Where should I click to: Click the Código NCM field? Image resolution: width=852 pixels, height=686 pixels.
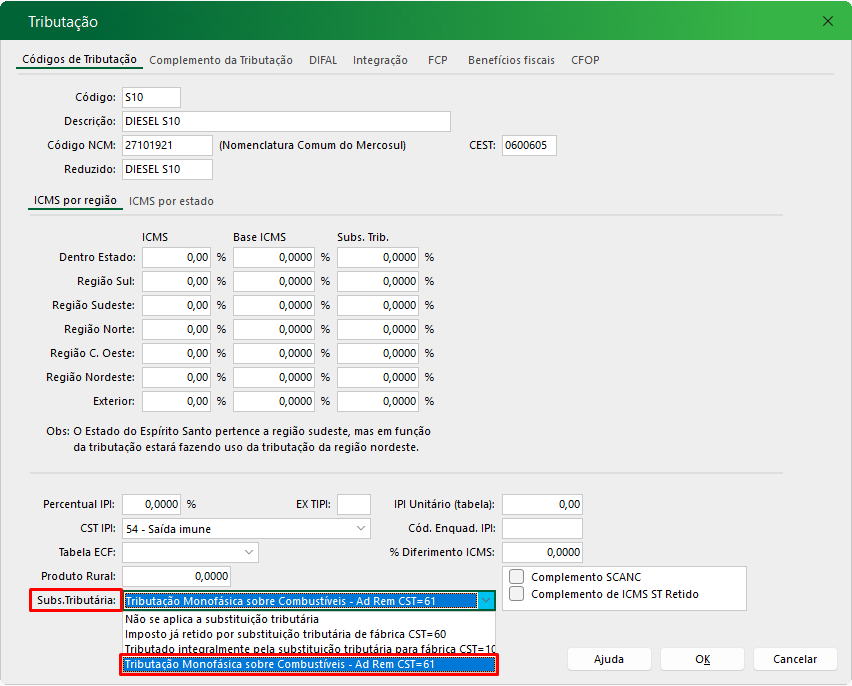pyautogui.click(x=167, y=145)
